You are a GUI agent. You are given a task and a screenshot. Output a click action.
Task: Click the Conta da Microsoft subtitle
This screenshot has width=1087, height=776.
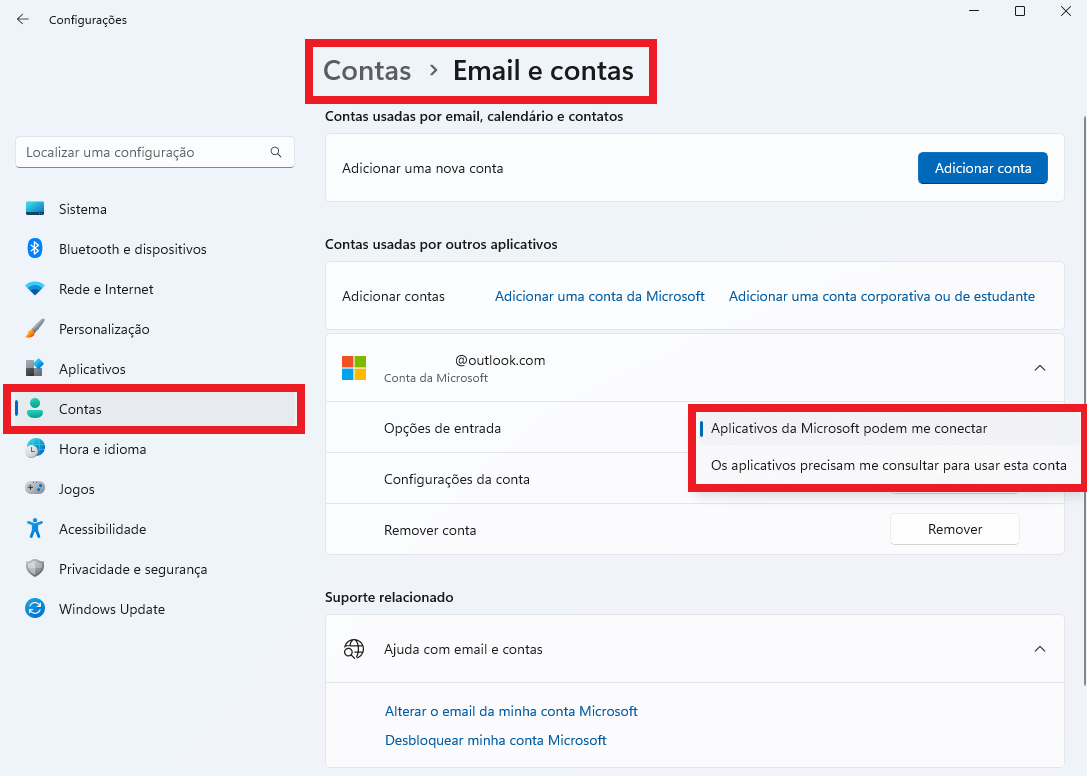pyautogui.click(x=436, y=378)
